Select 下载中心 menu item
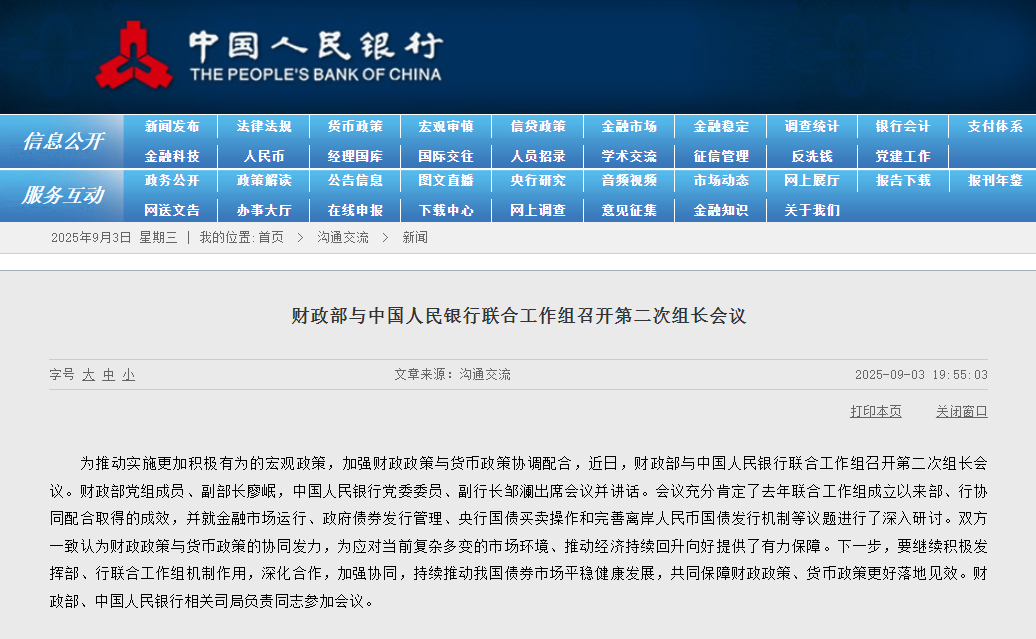 446,210
